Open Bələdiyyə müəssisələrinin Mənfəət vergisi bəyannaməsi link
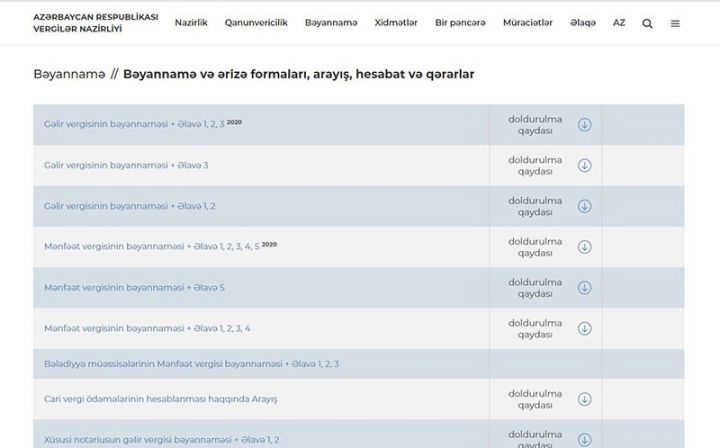This screenshot has width=720, height=448. tap(191, 364)
